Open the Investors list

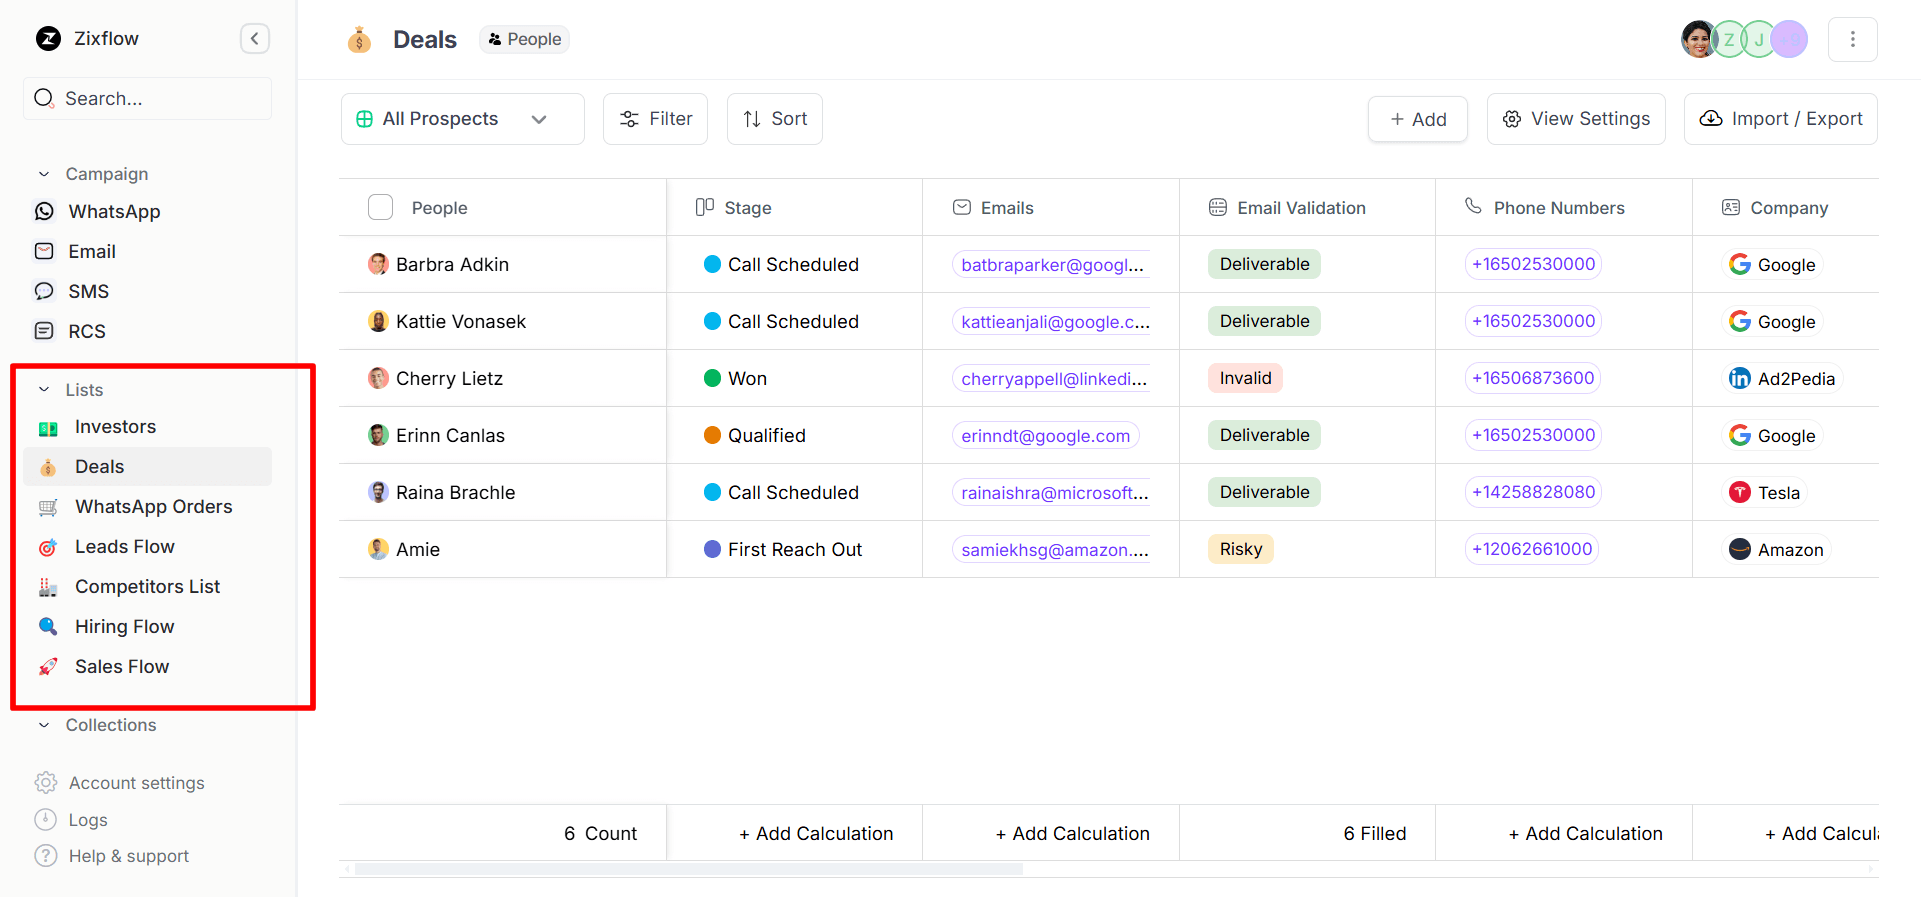[x=115, y=427]
